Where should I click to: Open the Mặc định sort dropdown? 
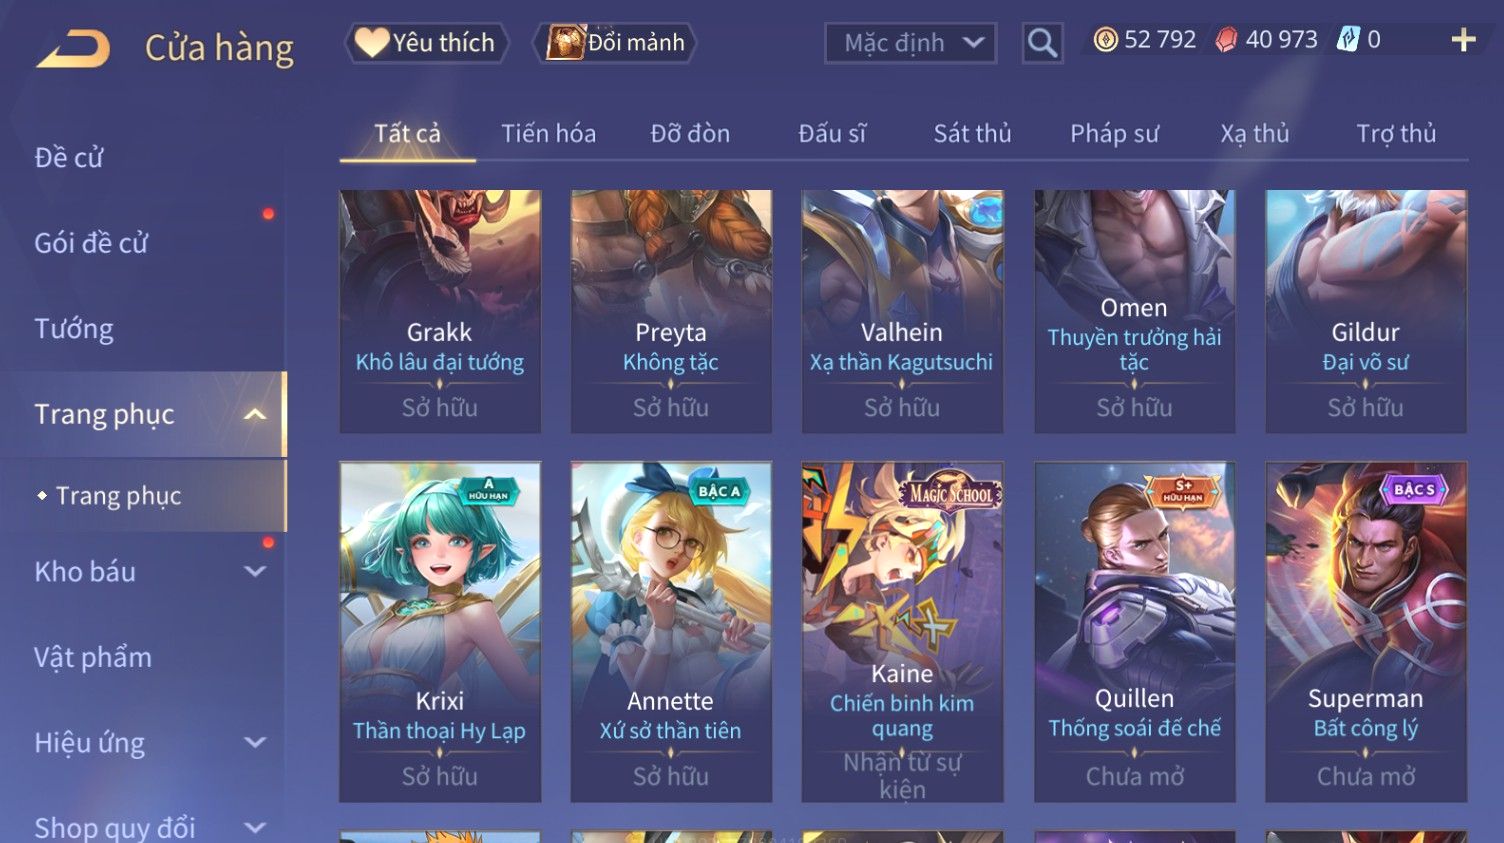point(910,43)
